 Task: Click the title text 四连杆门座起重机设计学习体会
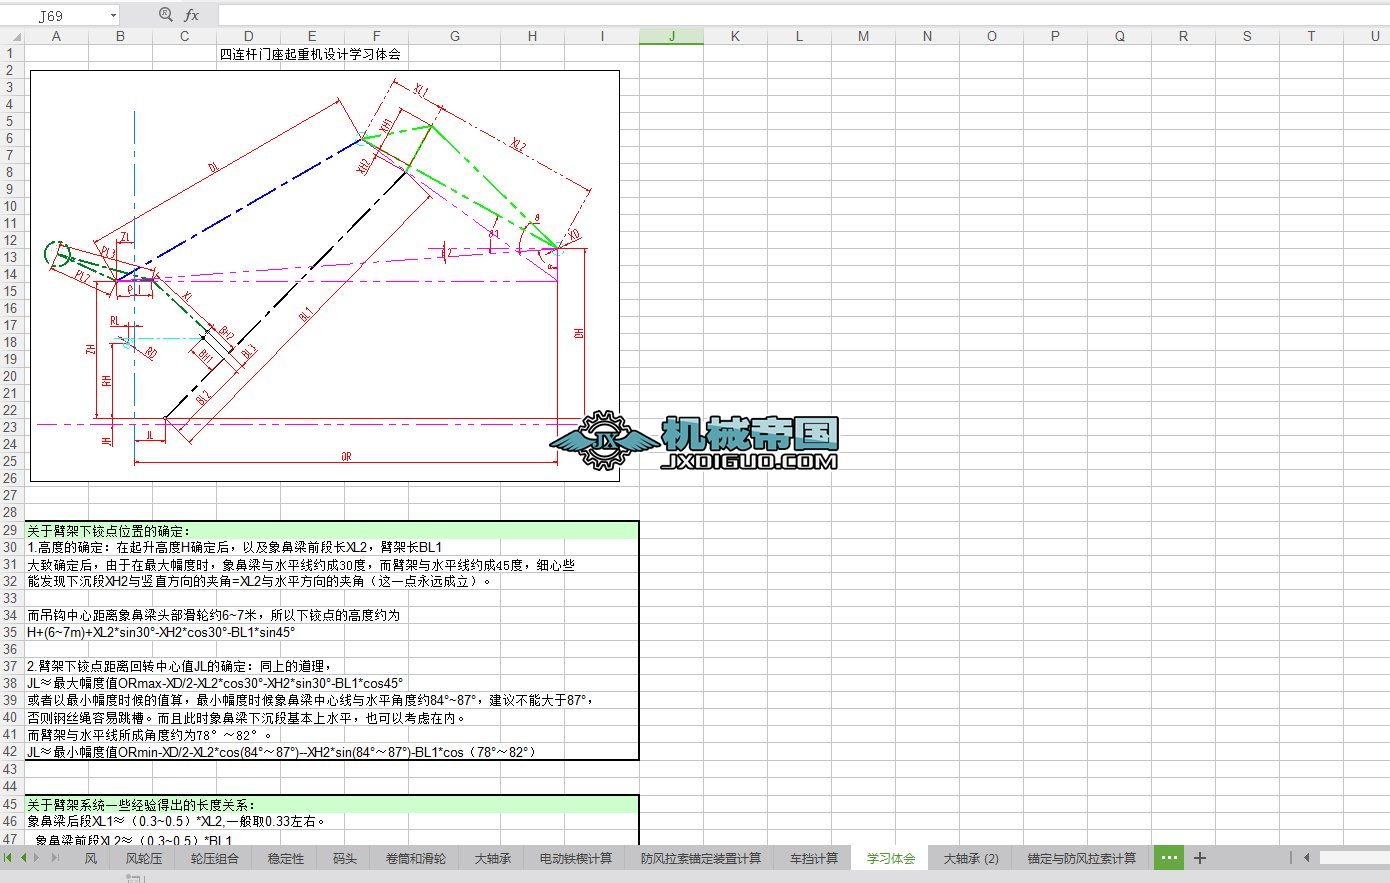310,54
